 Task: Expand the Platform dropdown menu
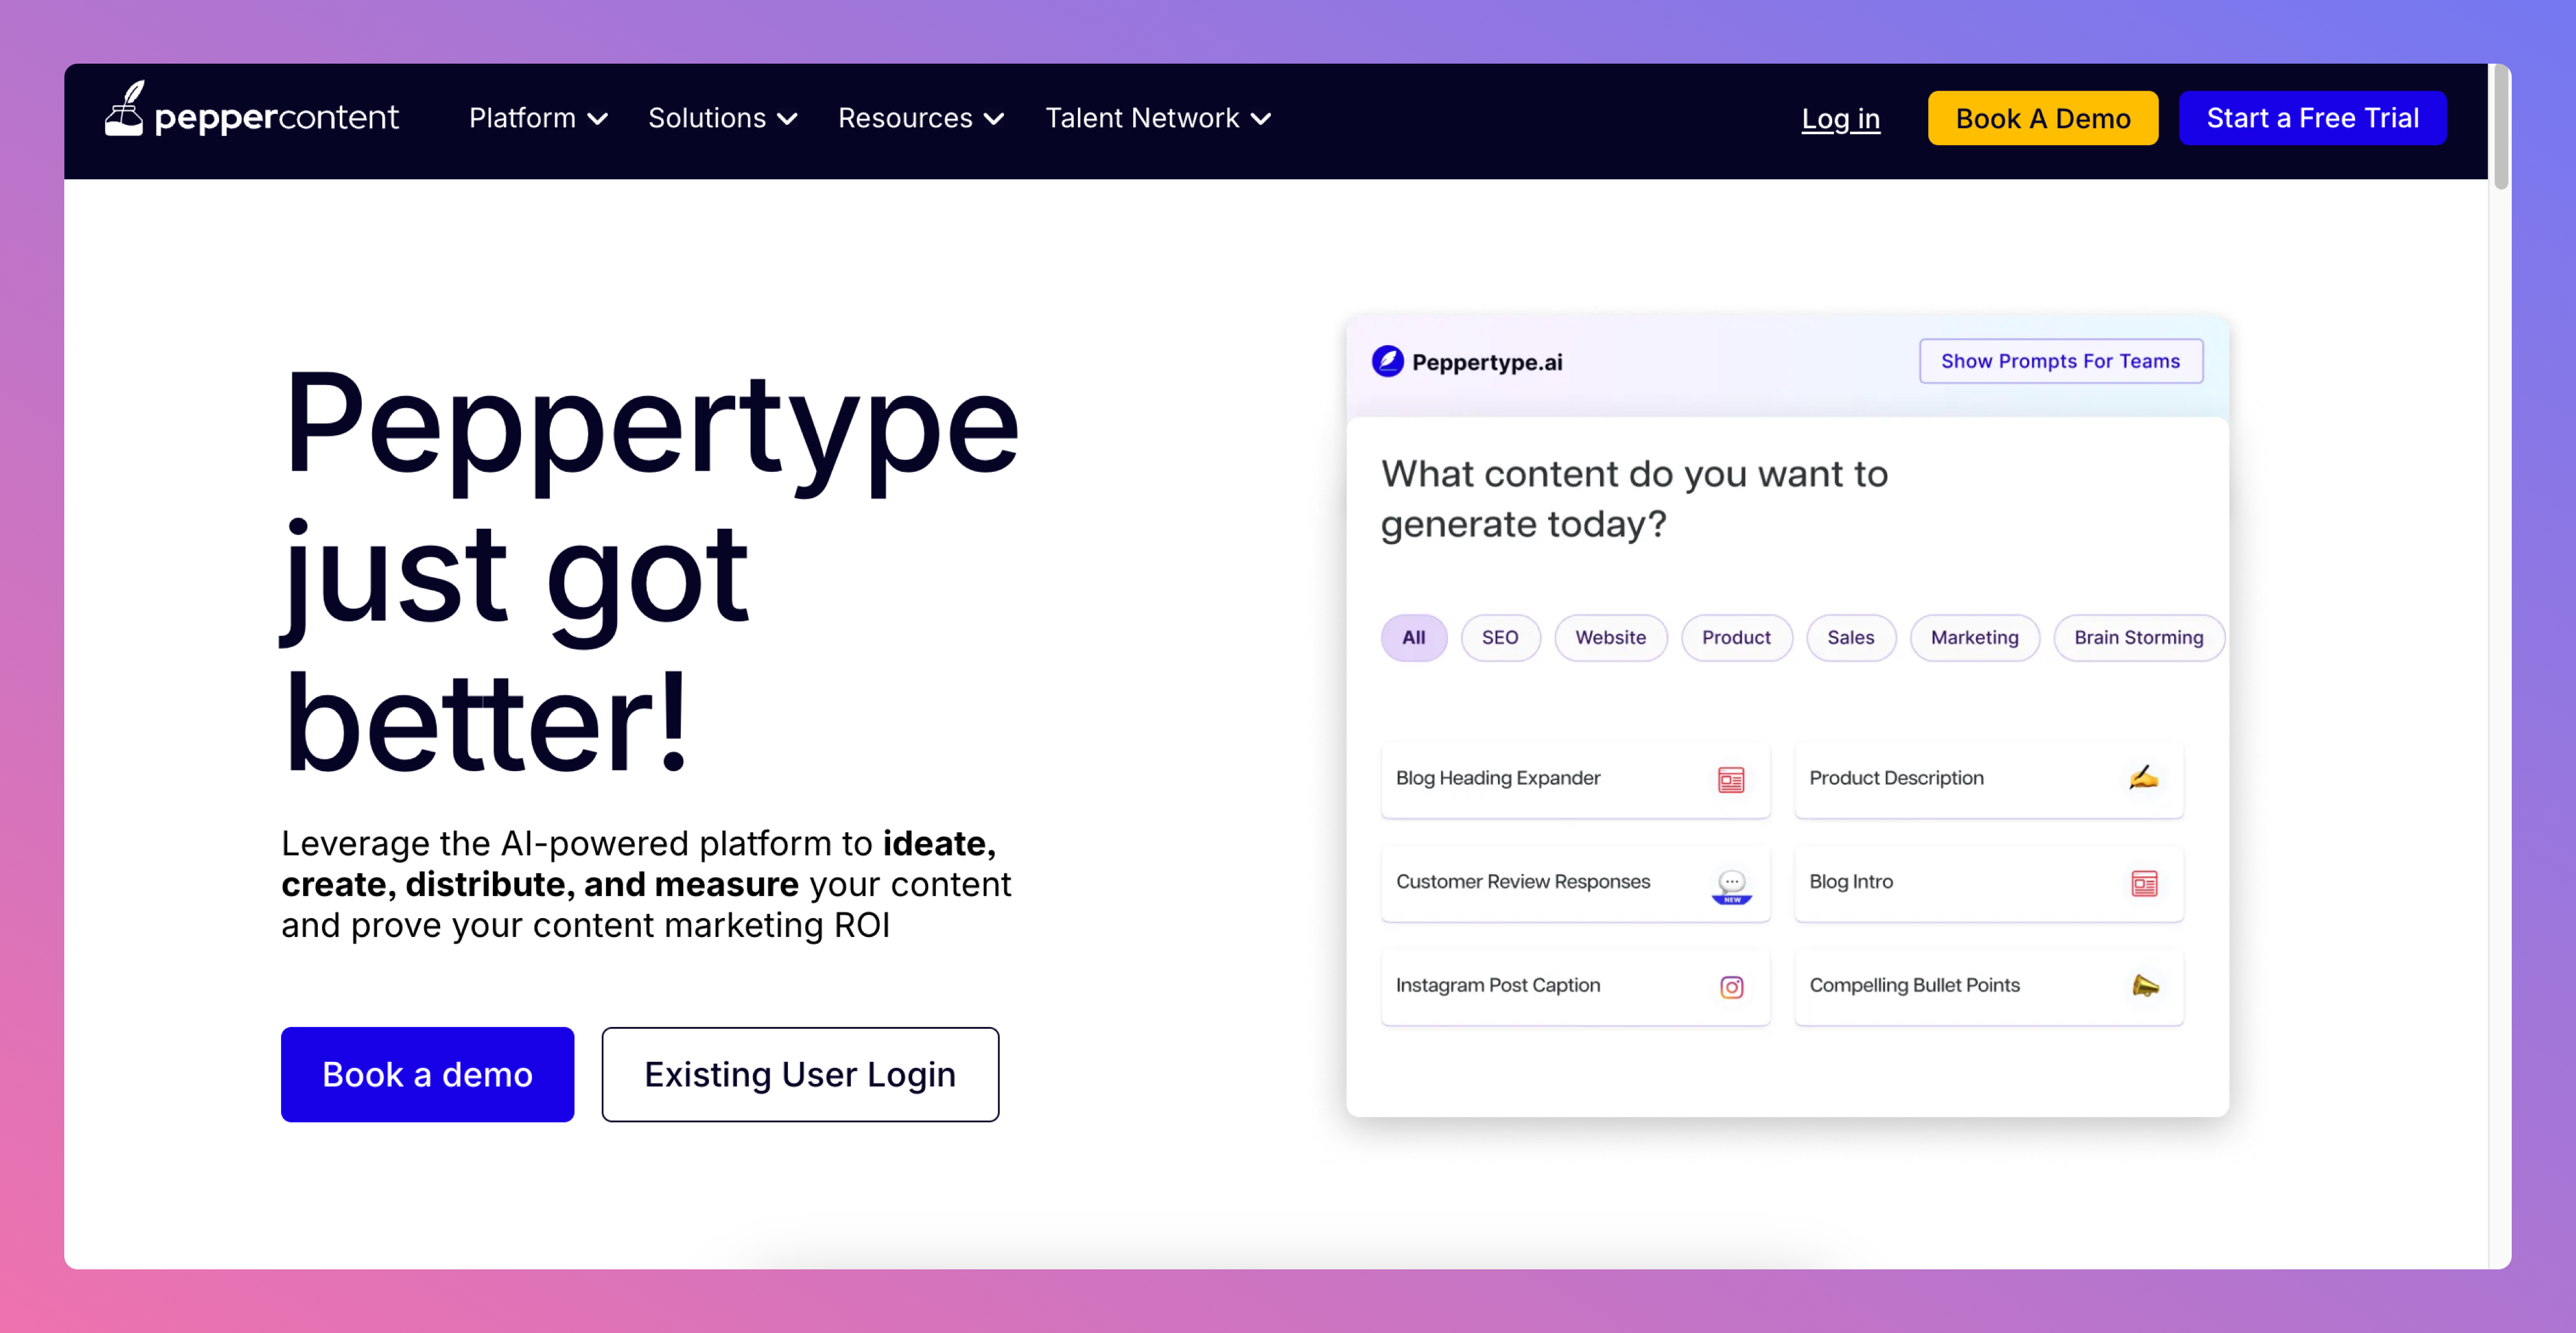(538, 118)
